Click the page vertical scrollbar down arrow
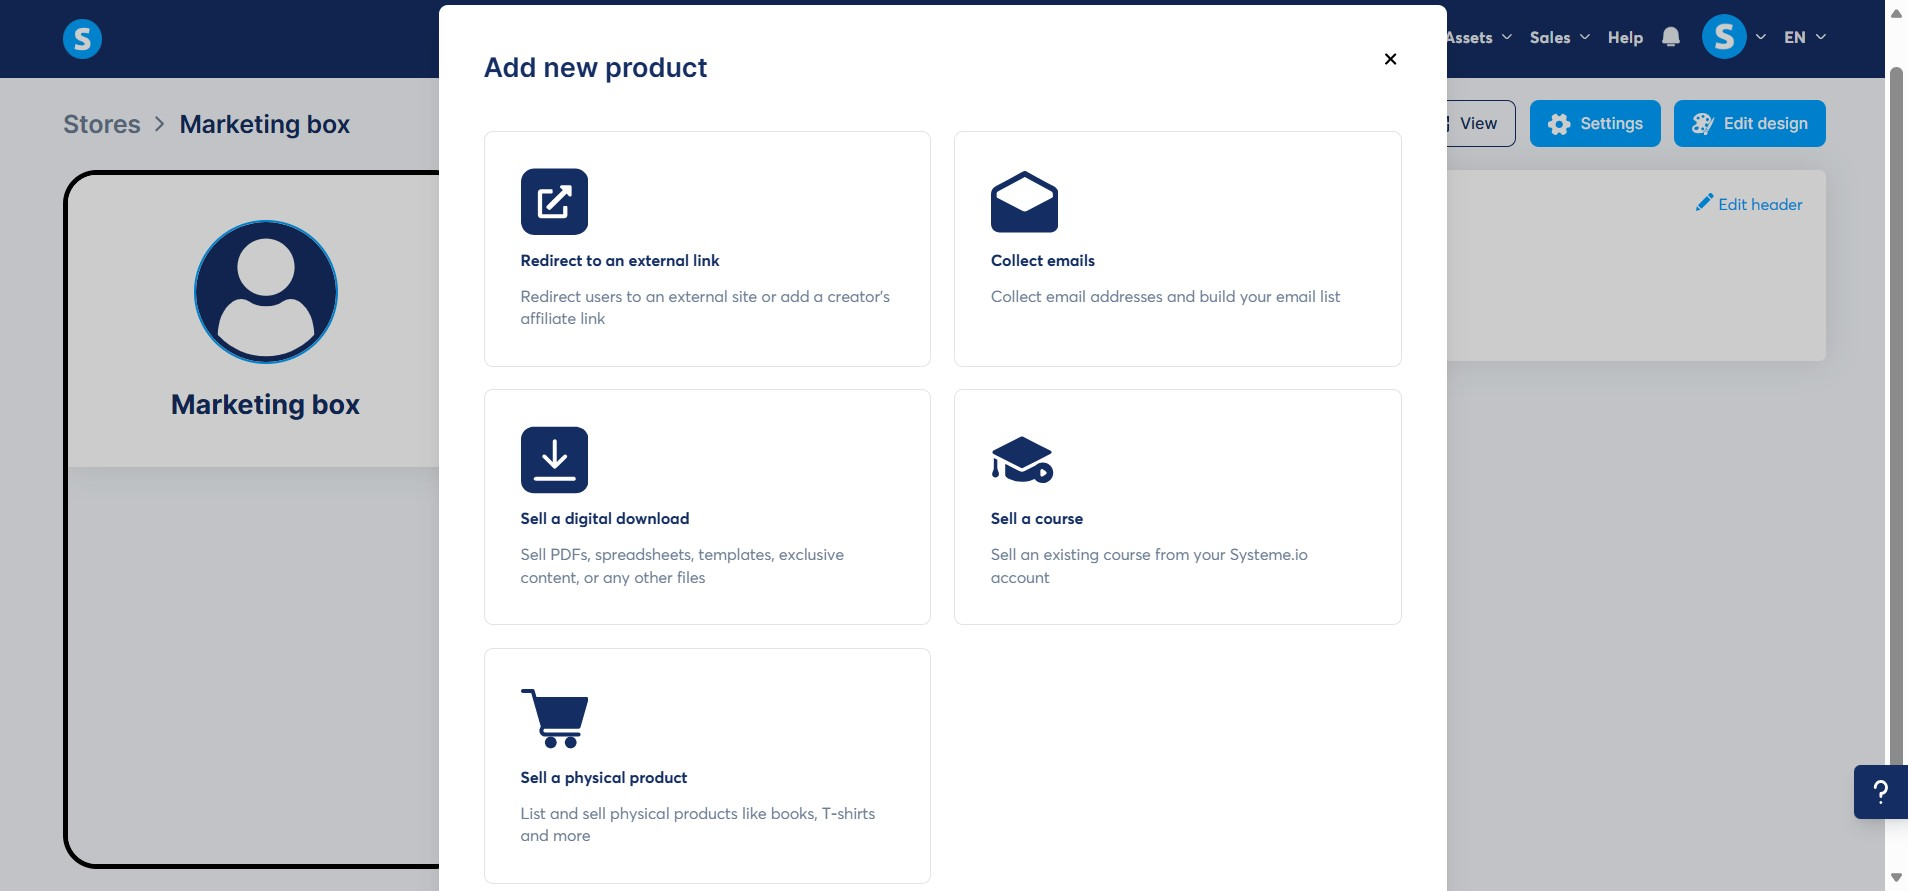This screenshot has height=891, width=1908. click(1896, 878)
